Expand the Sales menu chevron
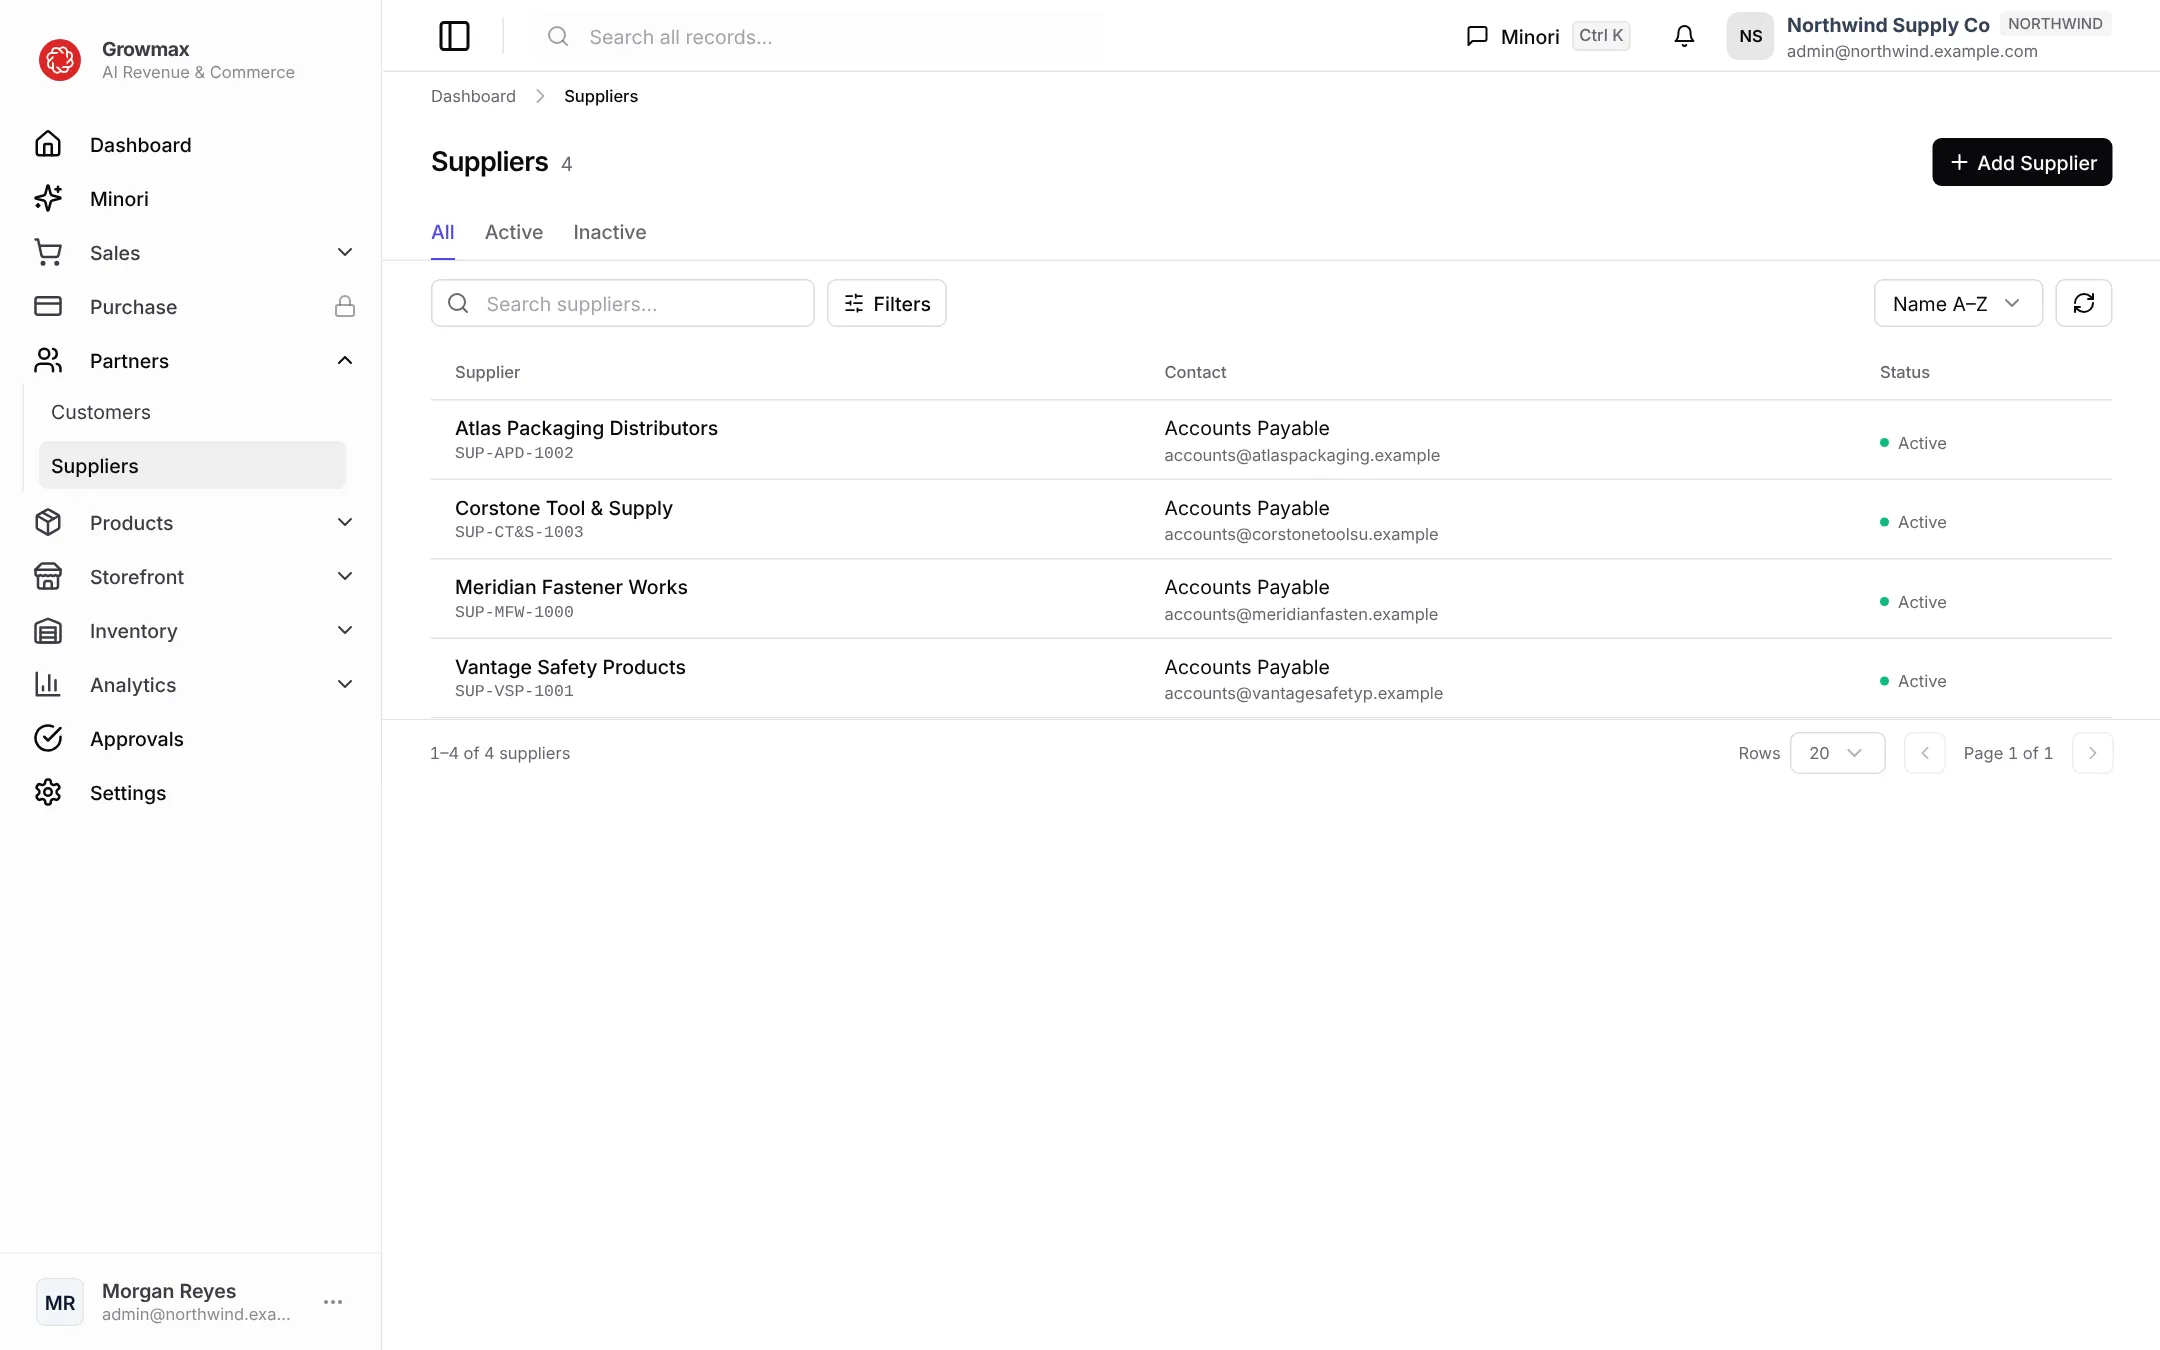 pyautogui.click(x=345, y=253)
